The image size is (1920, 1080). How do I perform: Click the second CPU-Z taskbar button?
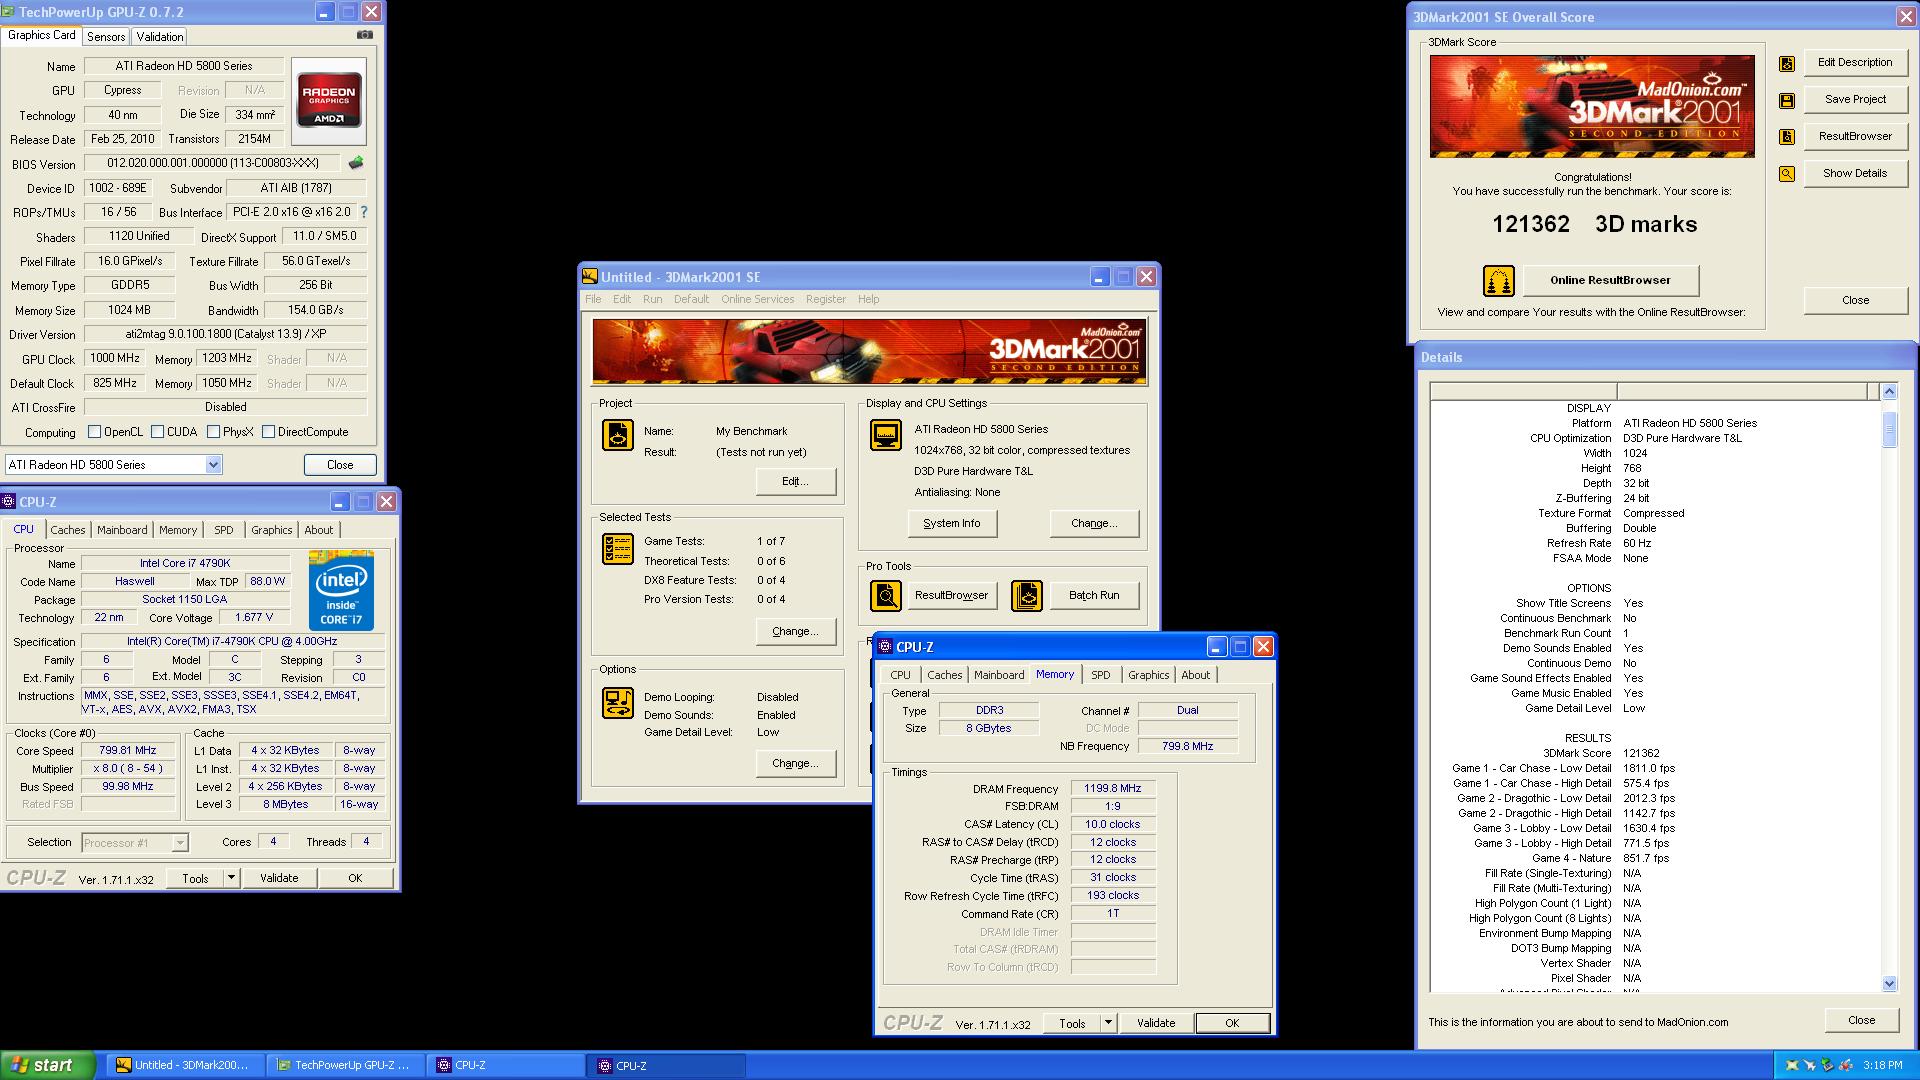click(x=668, y=1066)
